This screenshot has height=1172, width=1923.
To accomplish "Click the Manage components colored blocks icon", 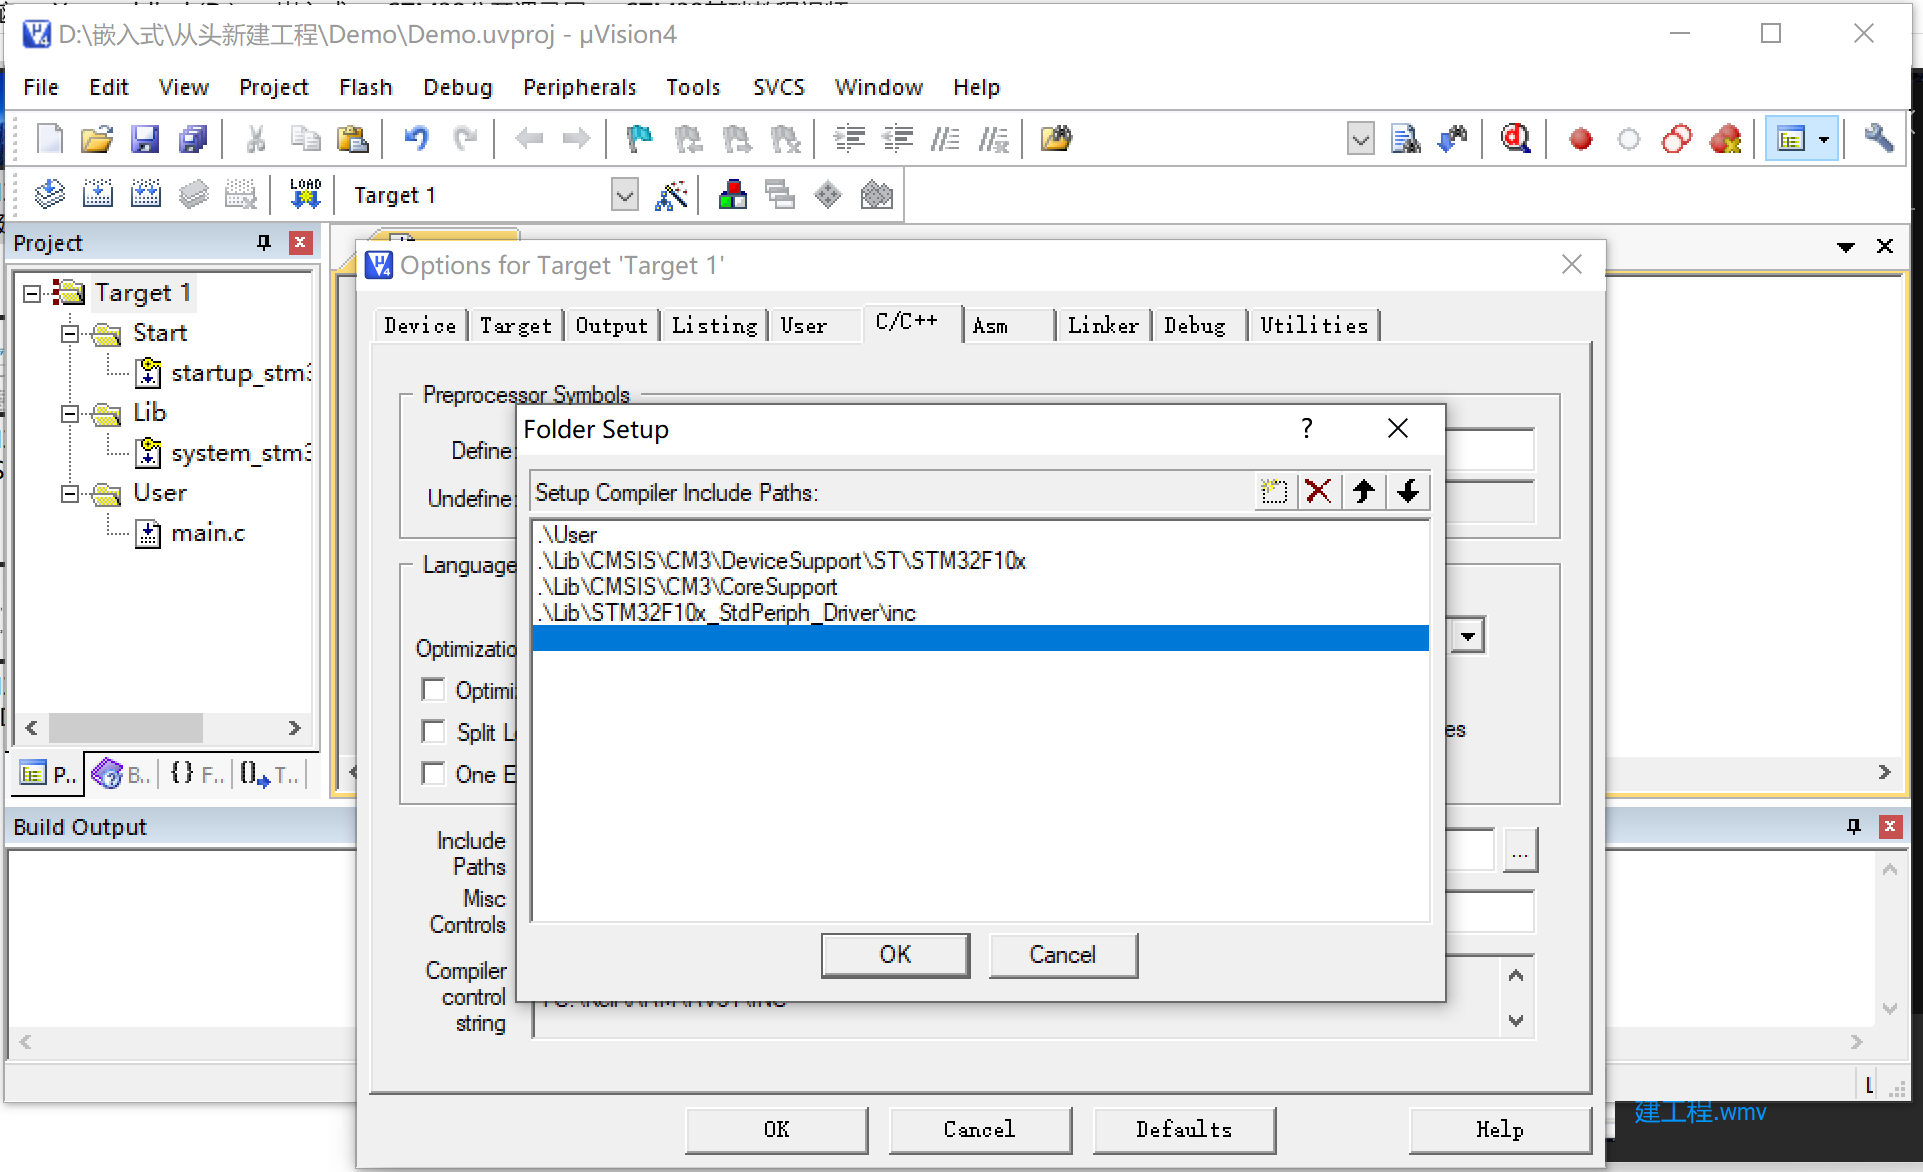I will click(732, 195).
